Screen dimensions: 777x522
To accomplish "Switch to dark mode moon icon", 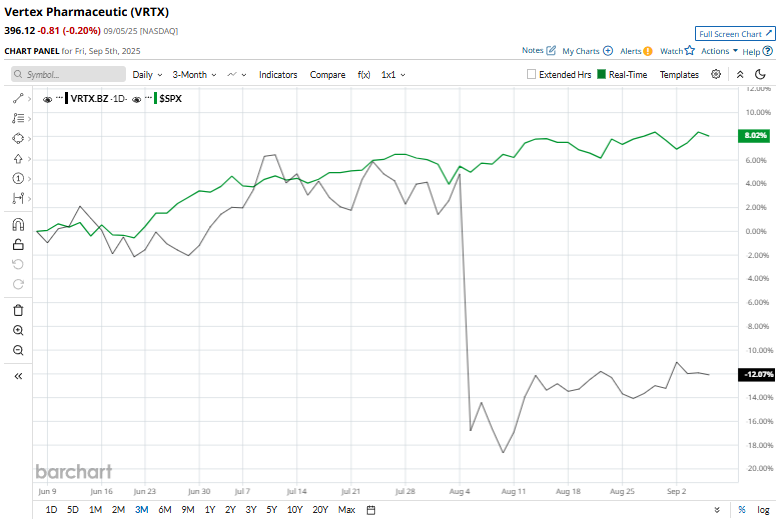I will (760, 74).
